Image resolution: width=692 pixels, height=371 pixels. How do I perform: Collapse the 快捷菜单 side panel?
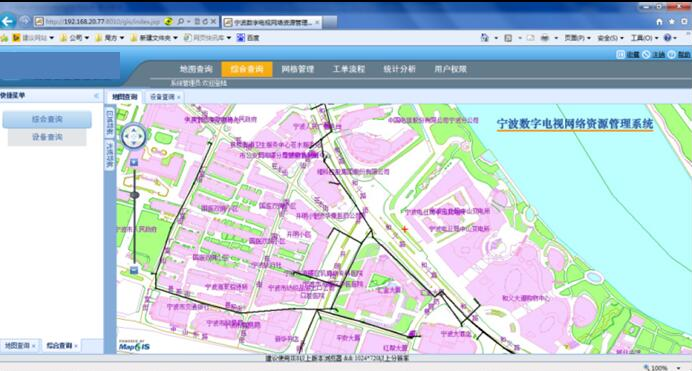97,96
